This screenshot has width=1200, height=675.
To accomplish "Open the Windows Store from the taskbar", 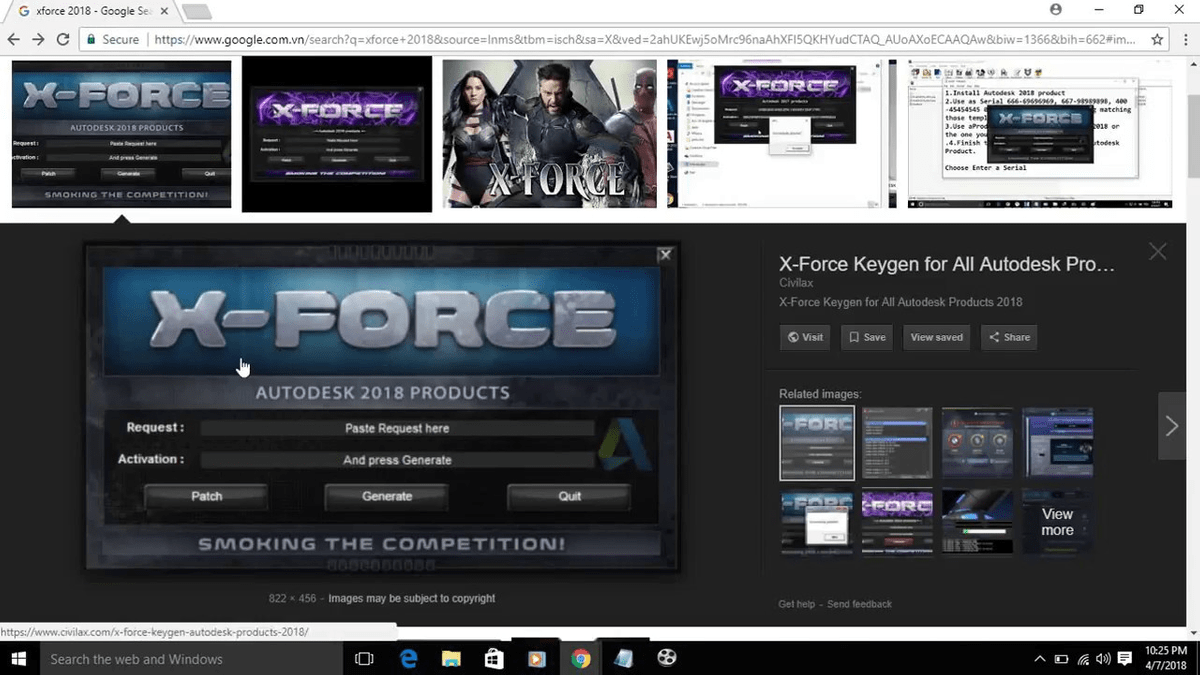I will pos(494,659).
